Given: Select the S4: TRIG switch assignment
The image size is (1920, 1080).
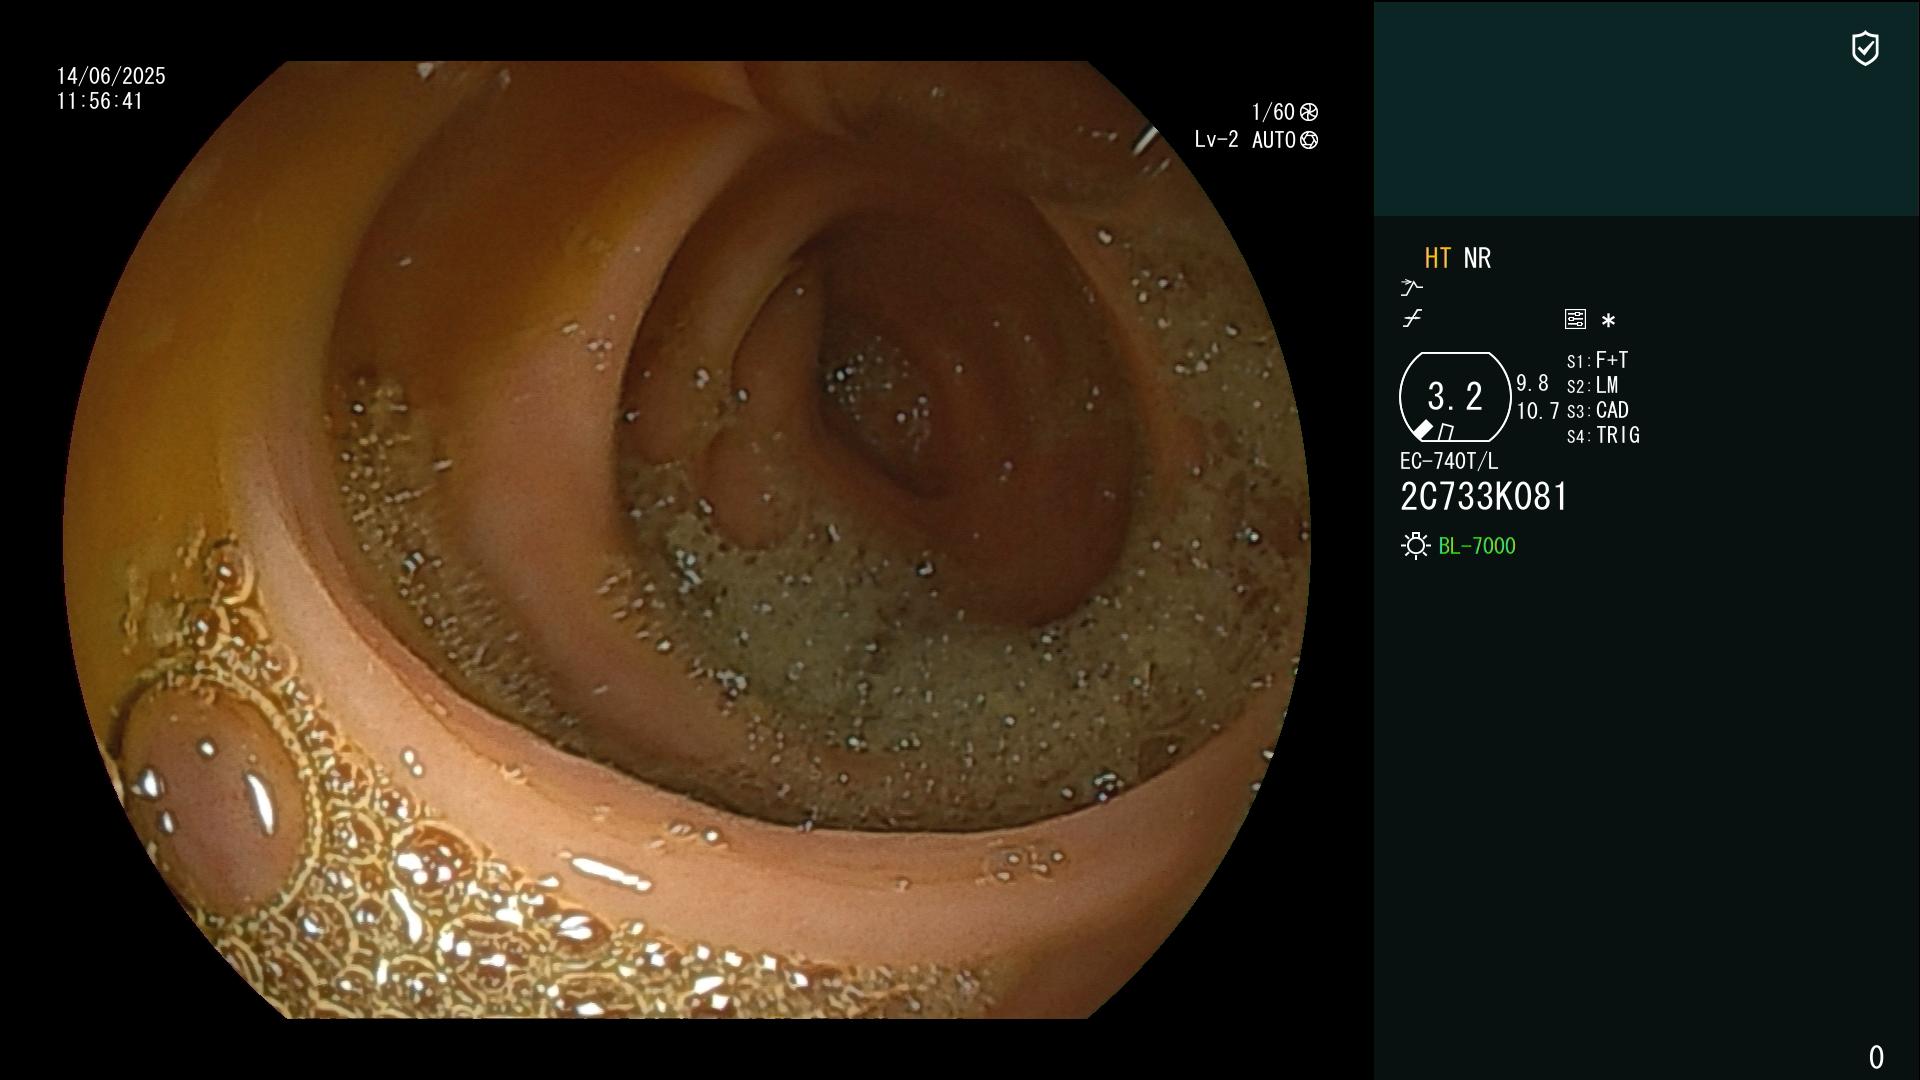Looking at the screenshot, I should tap(1603, 435).
